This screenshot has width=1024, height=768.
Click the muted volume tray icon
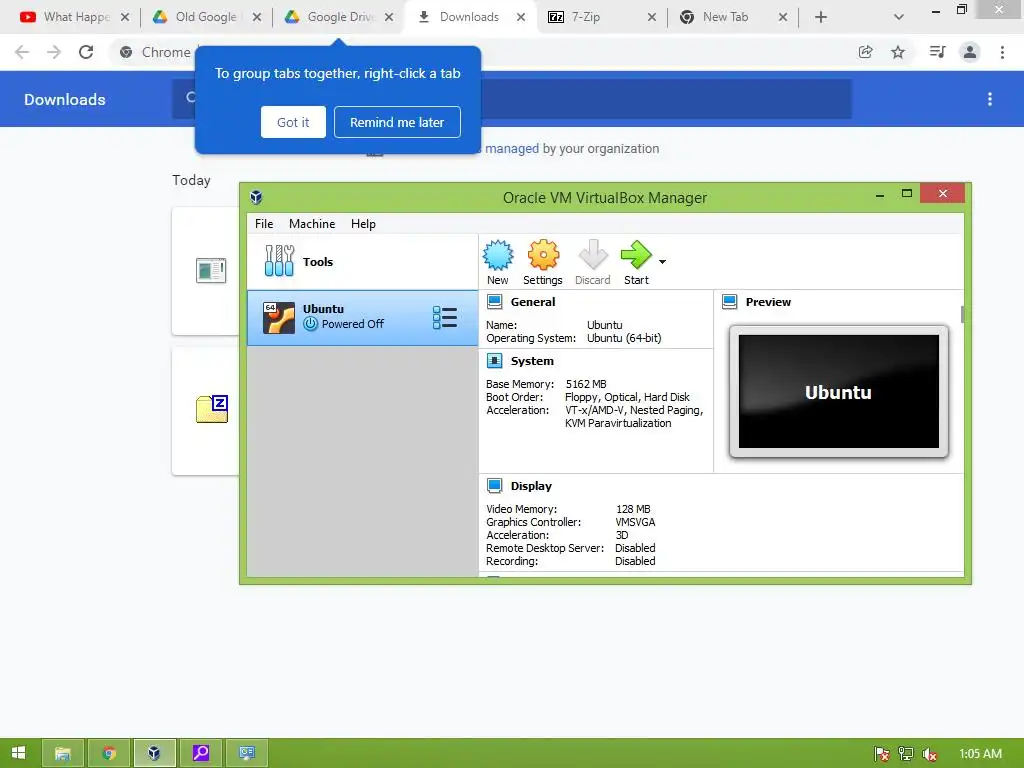[x=929, y=754]
